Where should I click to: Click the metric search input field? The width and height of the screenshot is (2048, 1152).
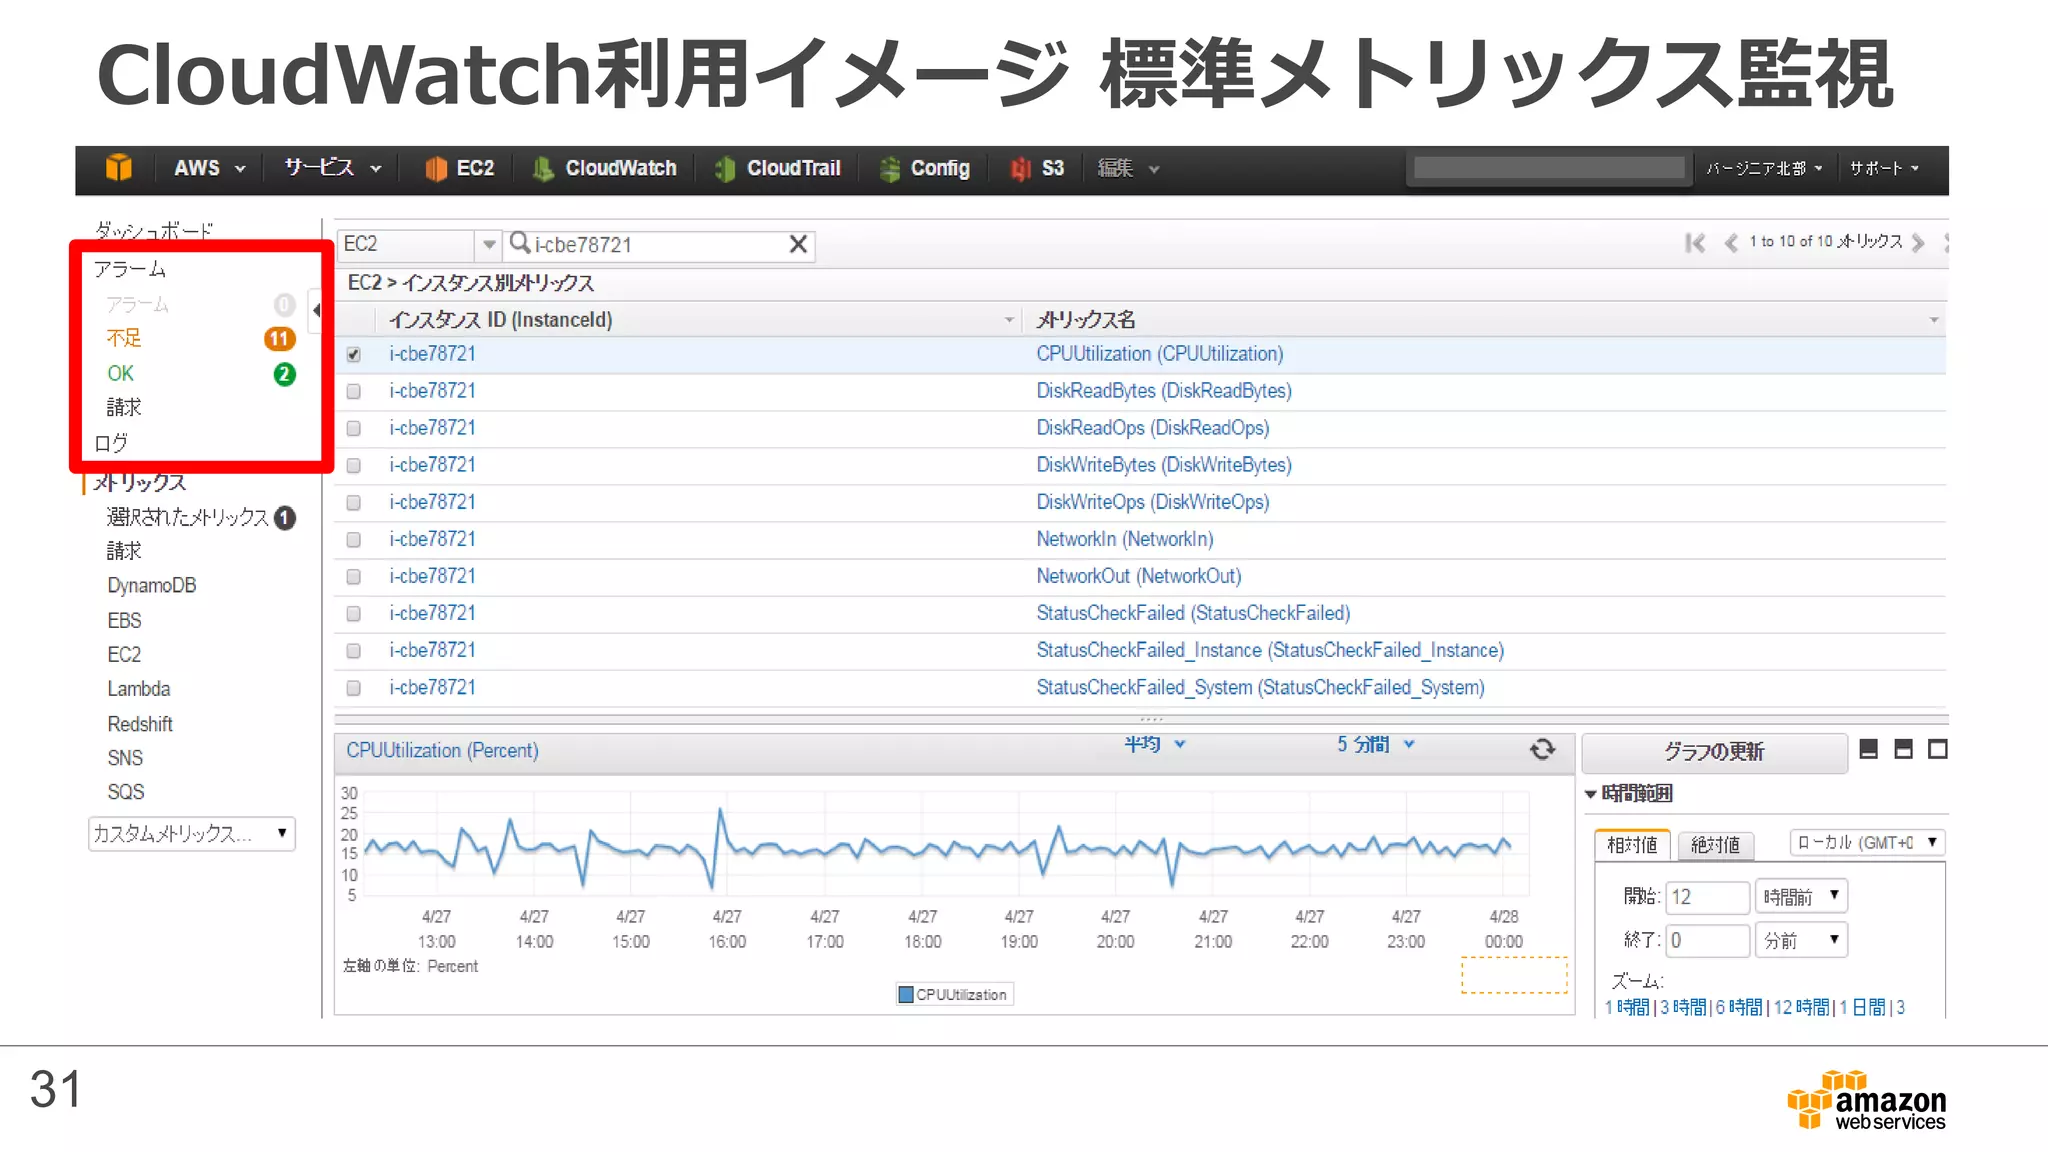click(x=660, y=244)
